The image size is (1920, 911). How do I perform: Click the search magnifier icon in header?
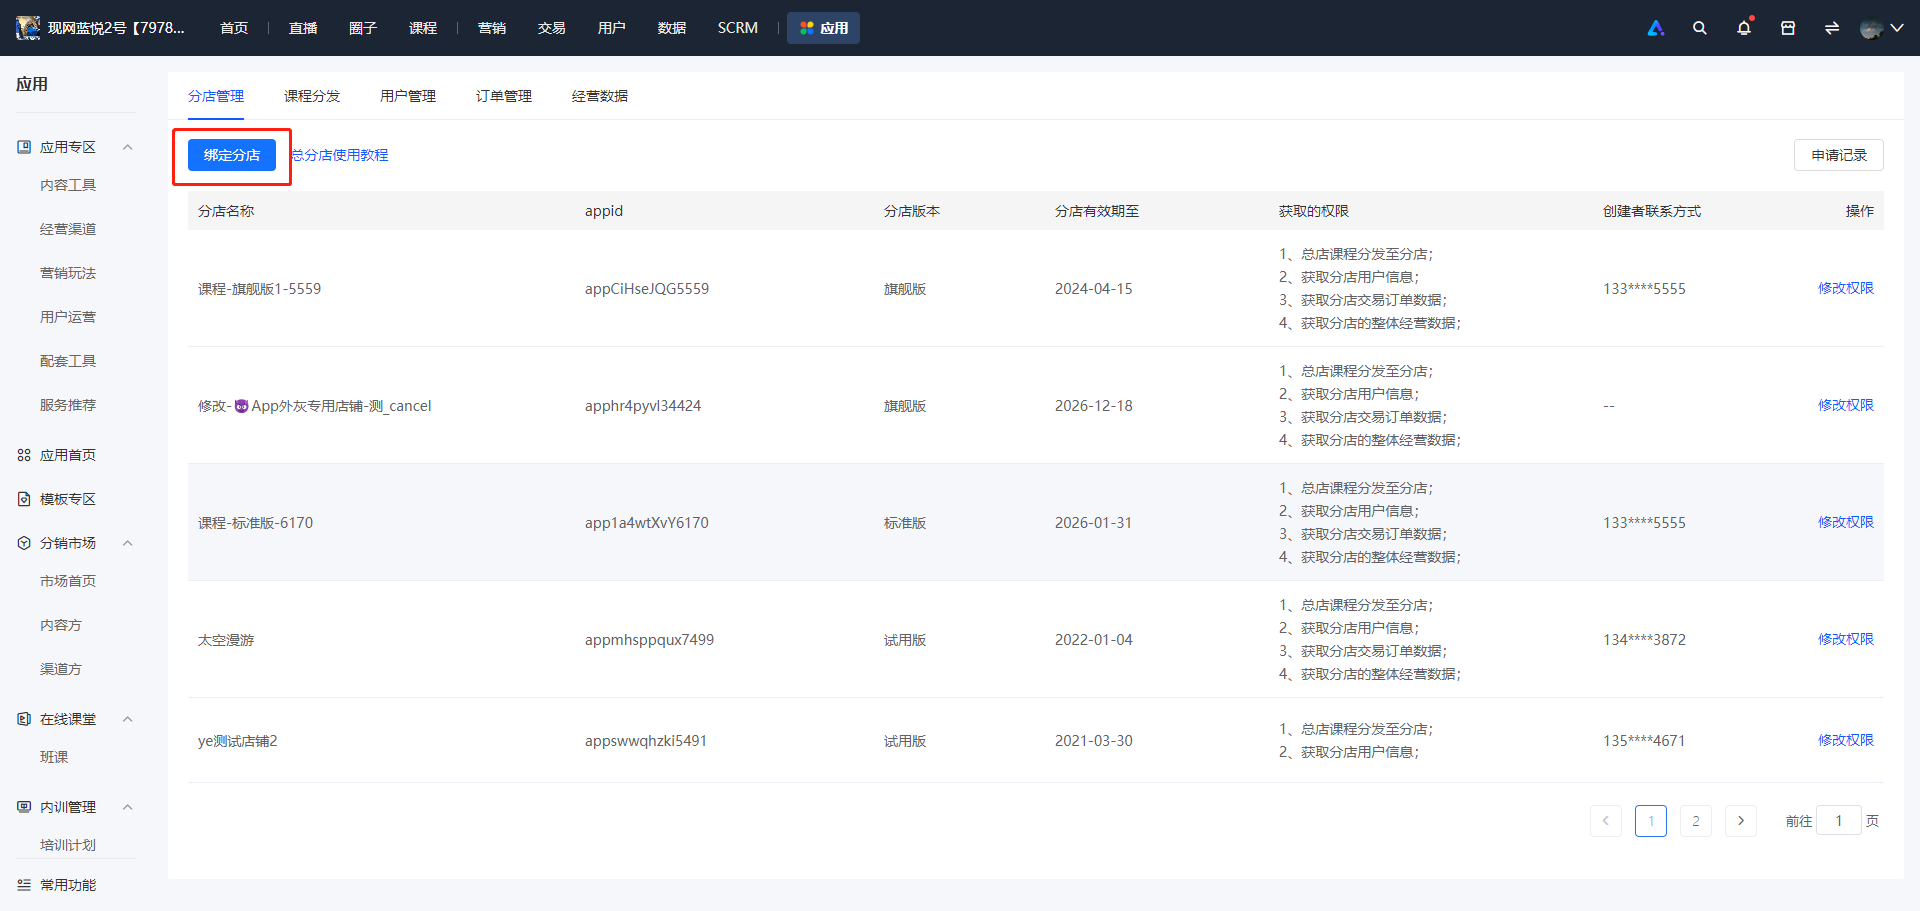click(1699, 28)
